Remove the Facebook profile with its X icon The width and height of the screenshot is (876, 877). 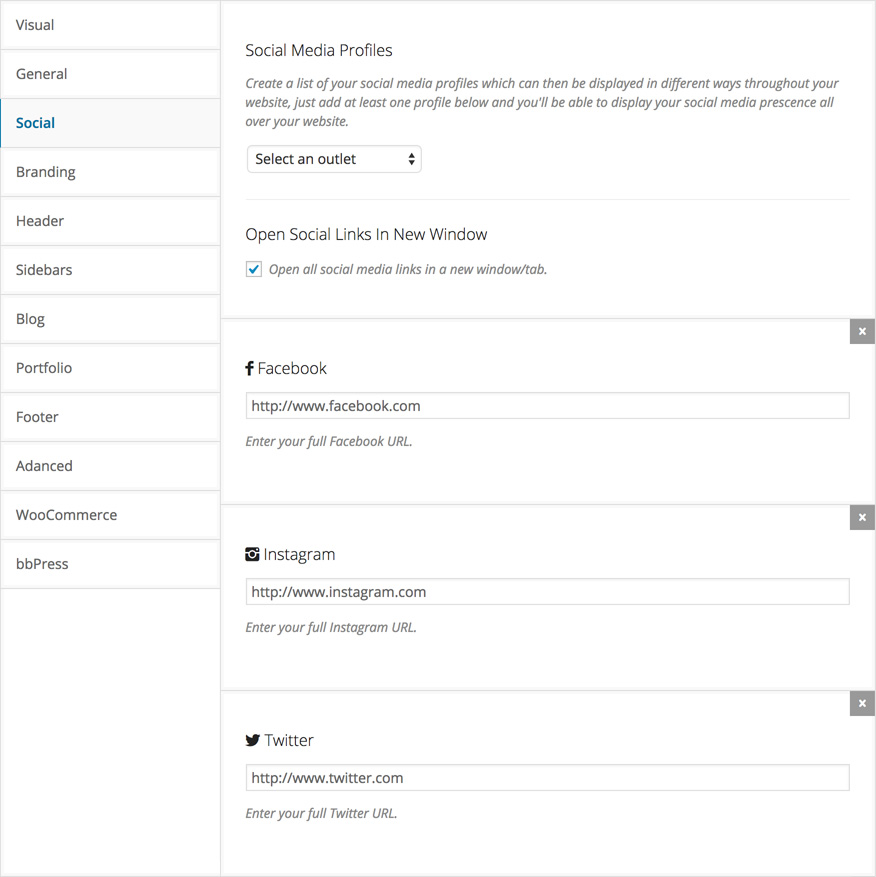[x=862, y=331]
